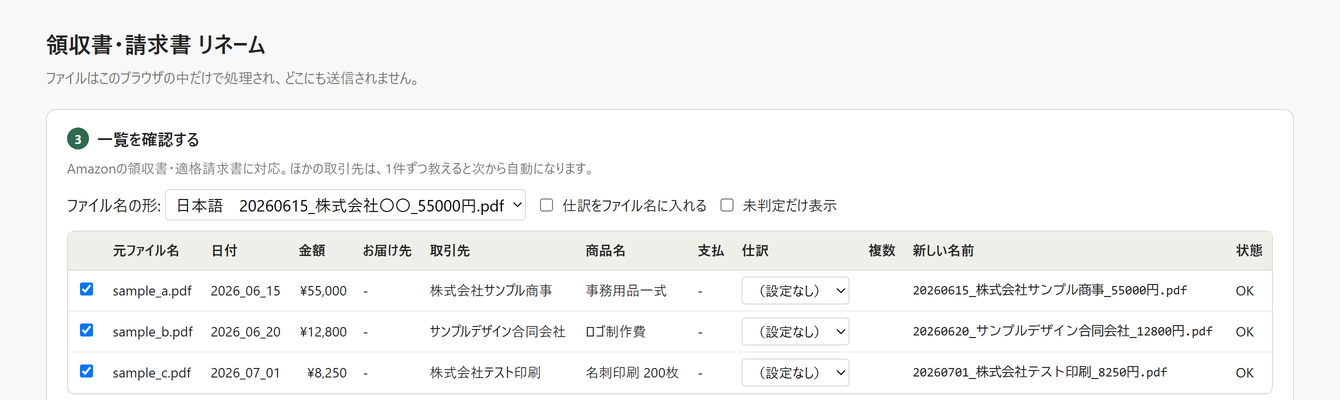Open 仕訳 dropdown for sample_c.pdf

click(x=795, y=372)
